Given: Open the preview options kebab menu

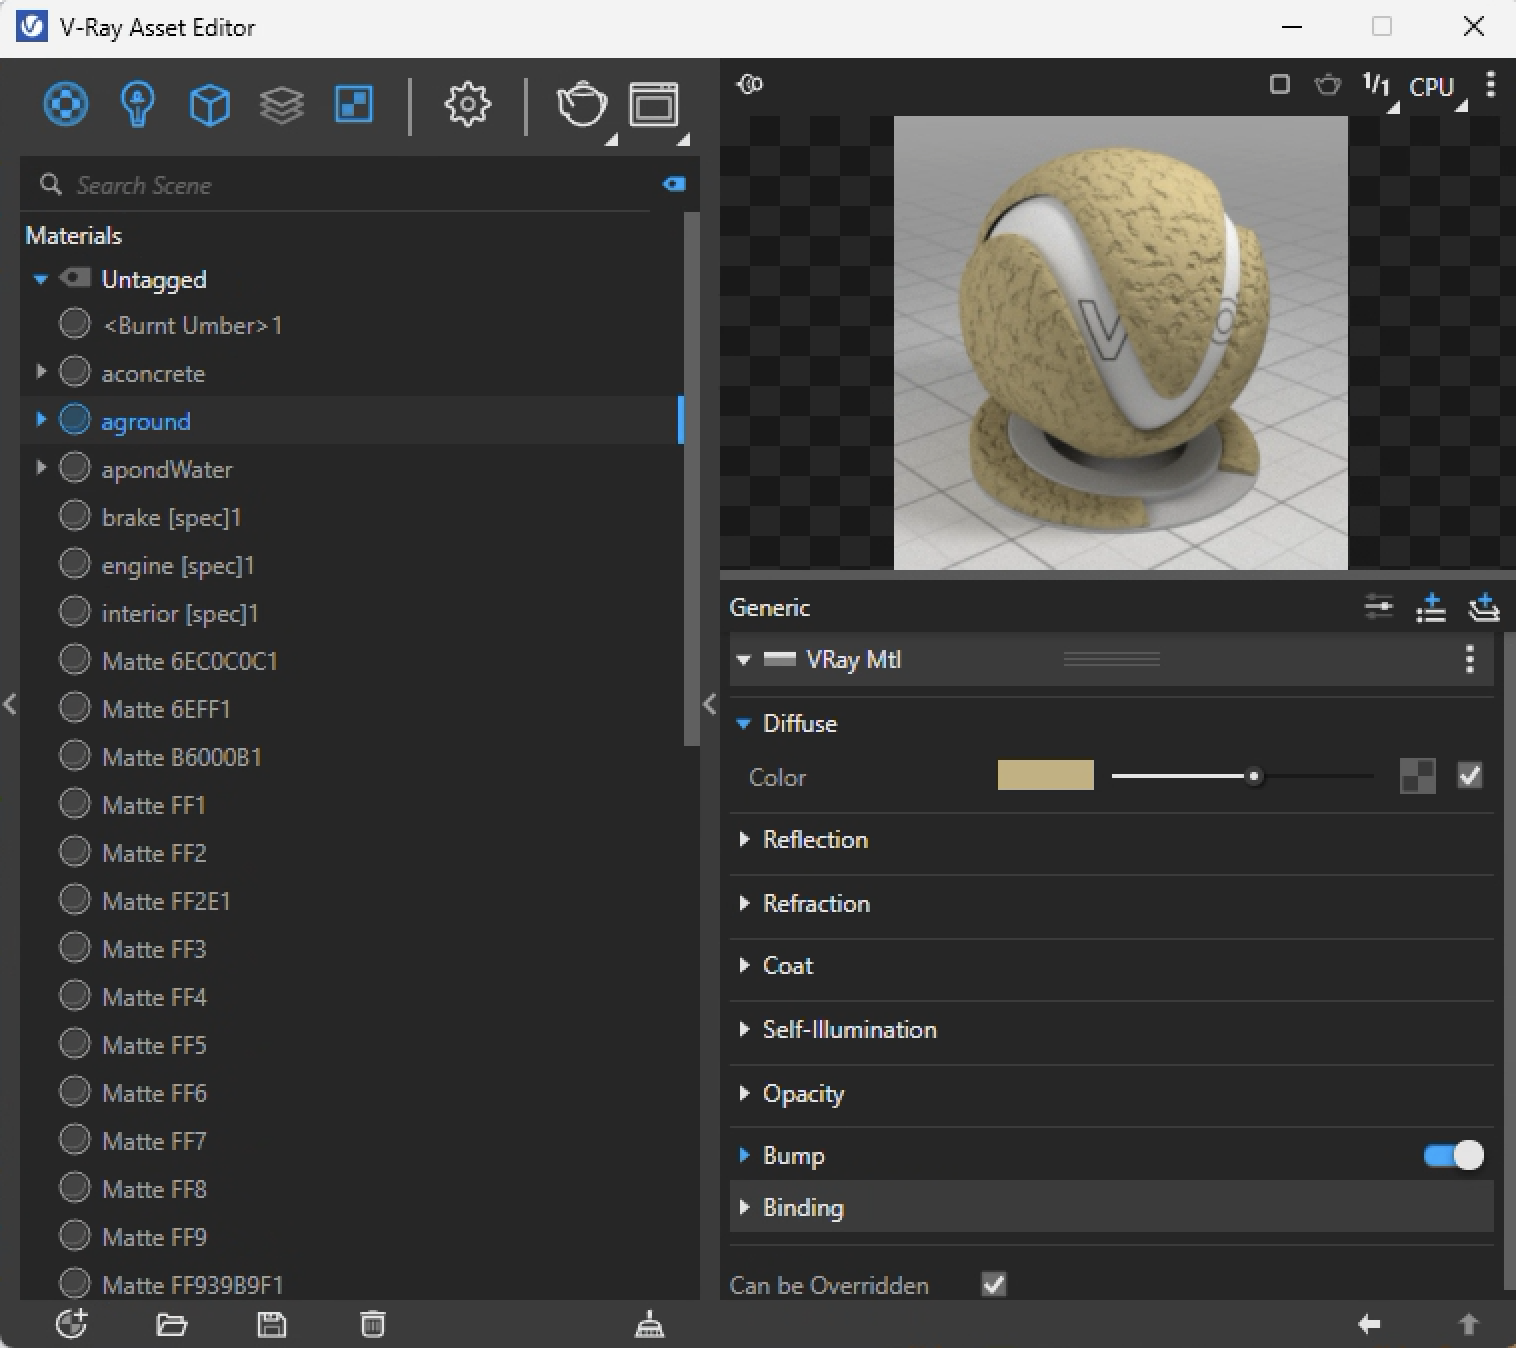Looking at the screenshot, I should [1491, 85].
